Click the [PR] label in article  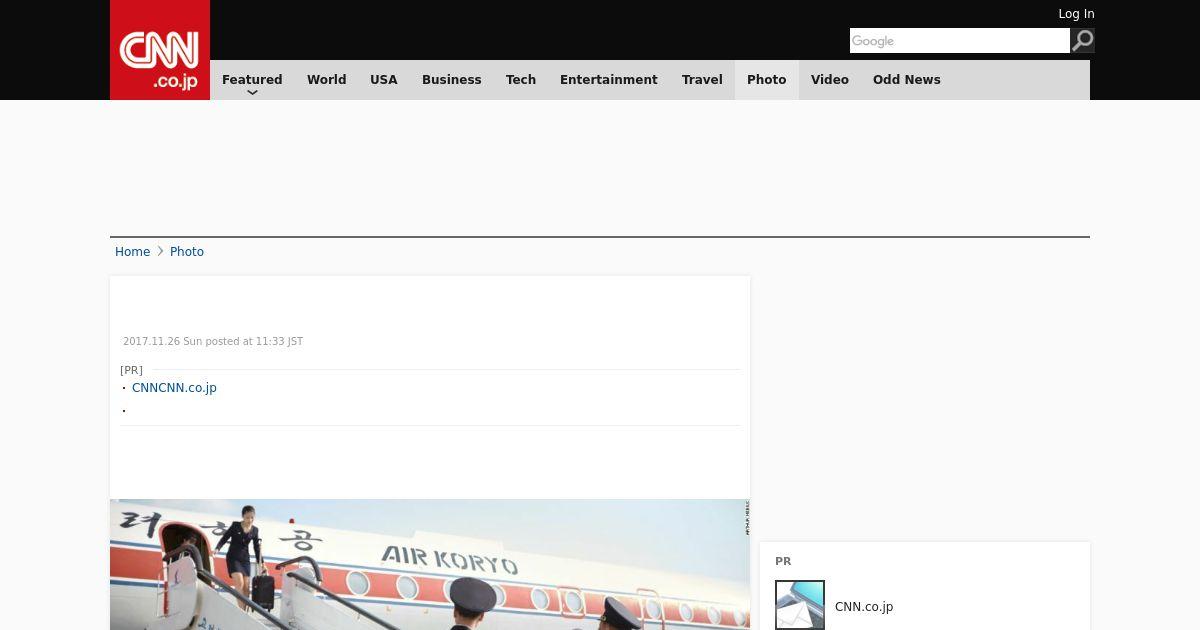coord(131,370)
